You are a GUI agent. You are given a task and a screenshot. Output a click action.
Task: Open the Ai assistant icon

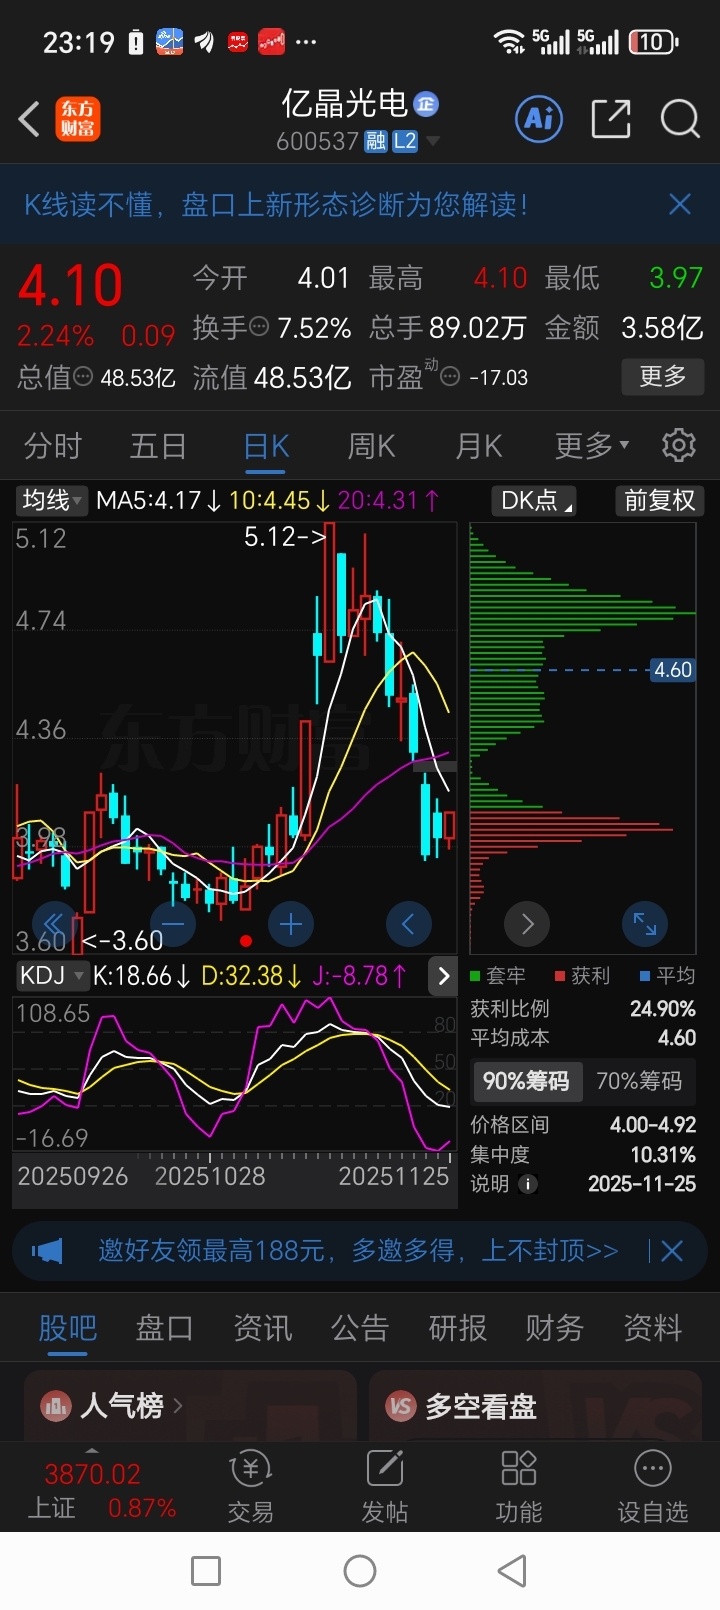coord(540,119)
